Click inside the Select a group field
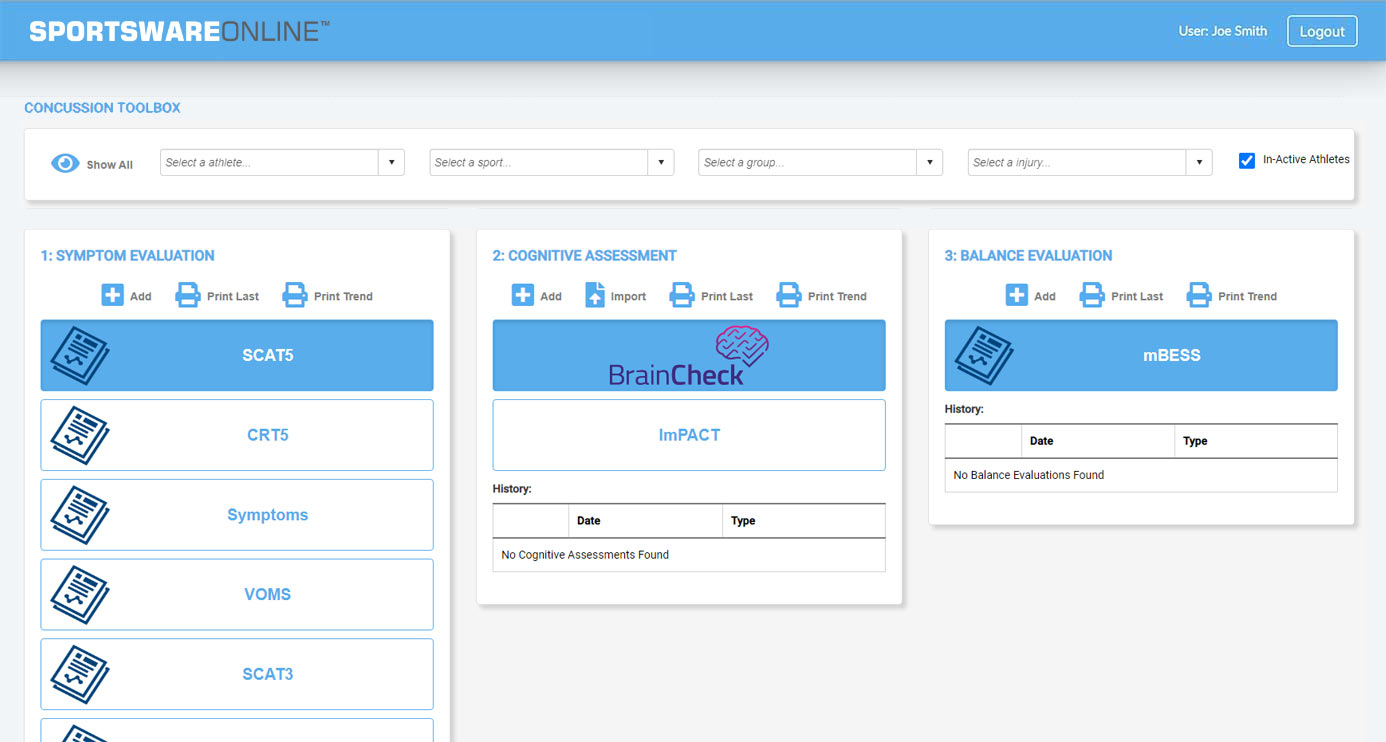Viewport: 1386px width, 742px height. [x=808, y=163]
